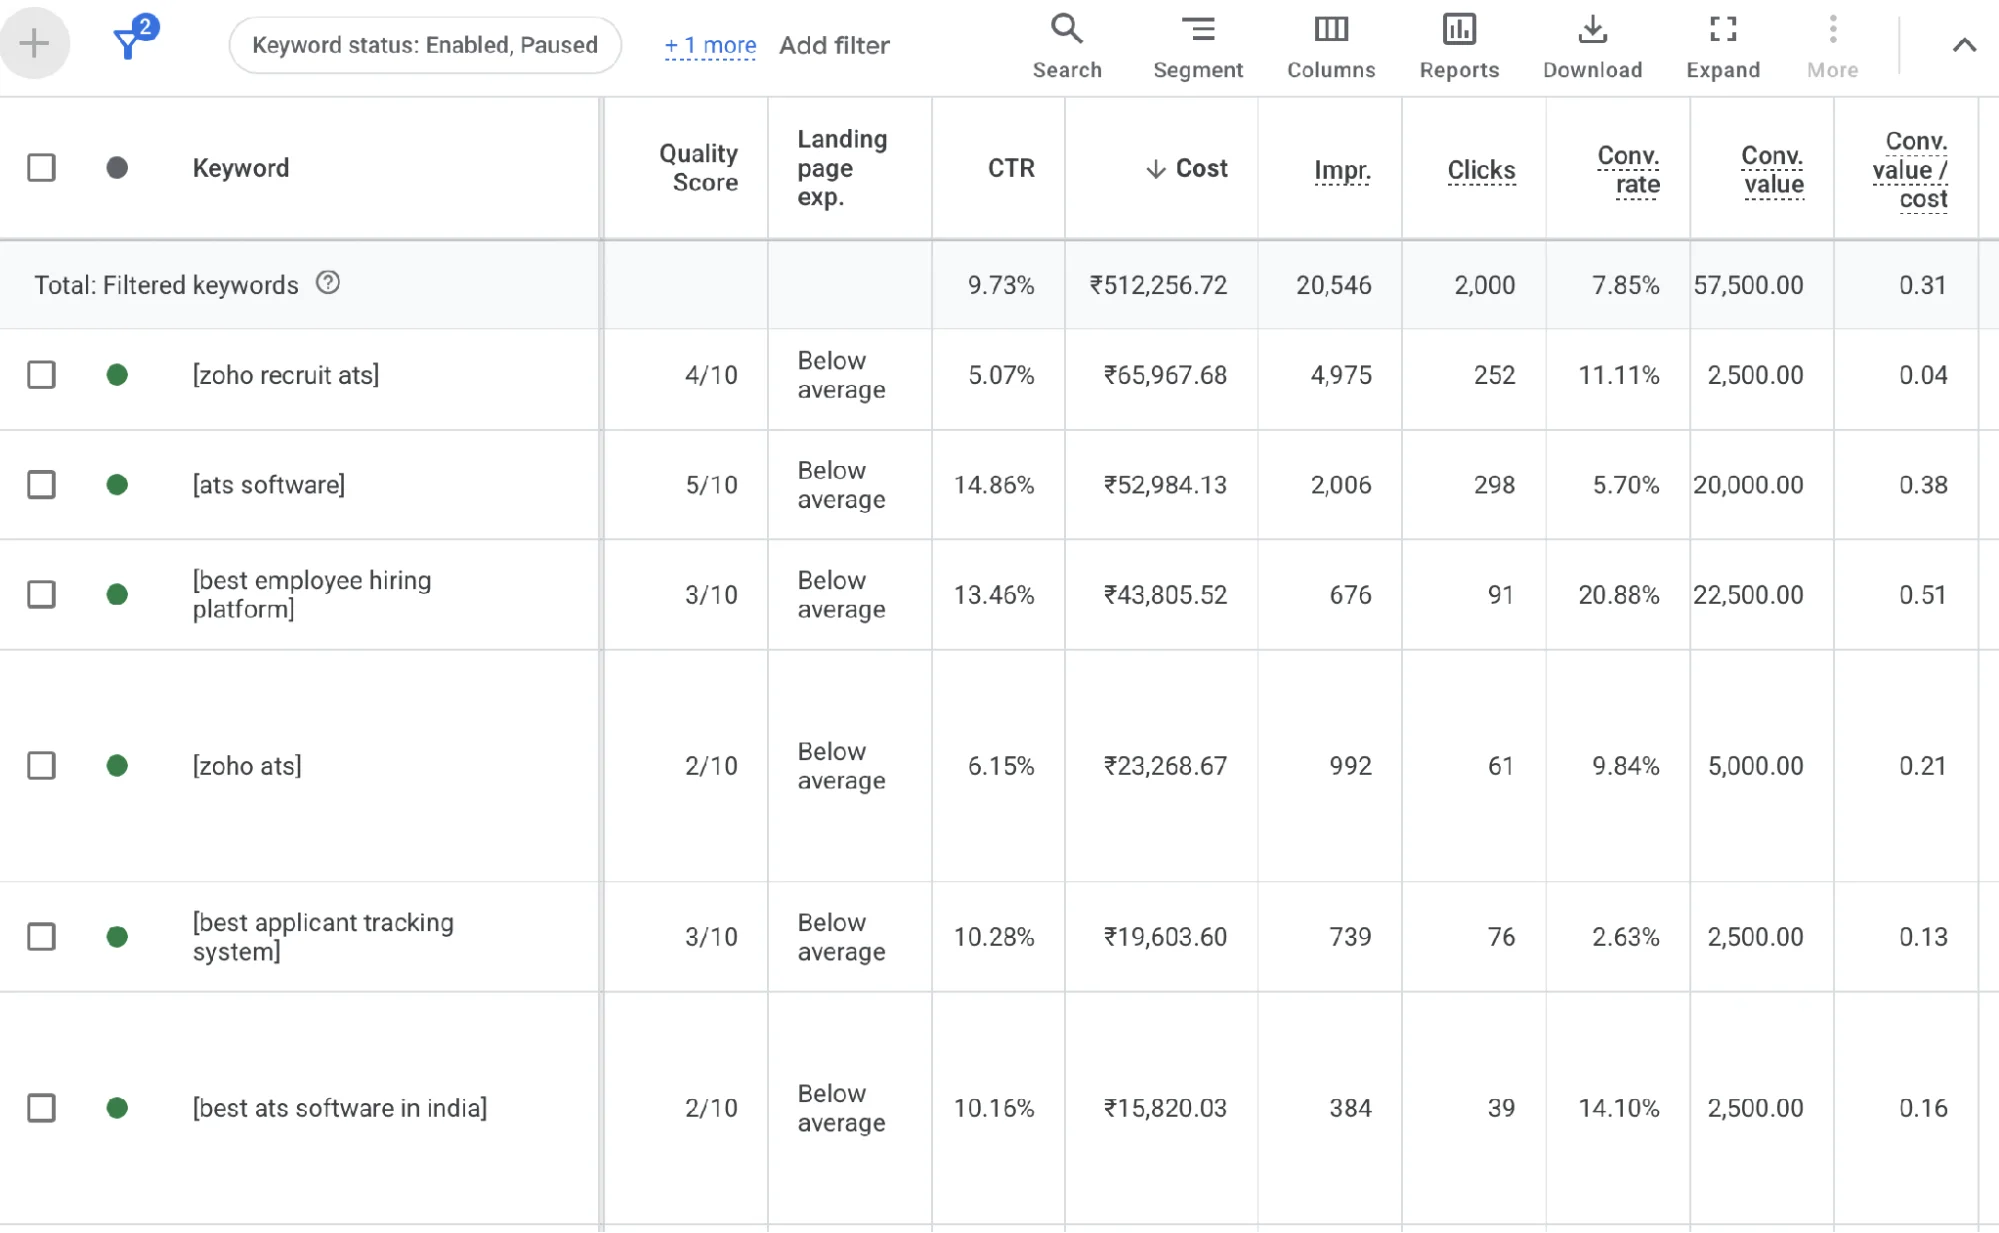Click the total impressions 20,546 cell
Viewport: 1999px width, 1233px height.
tap(1334, 285)
